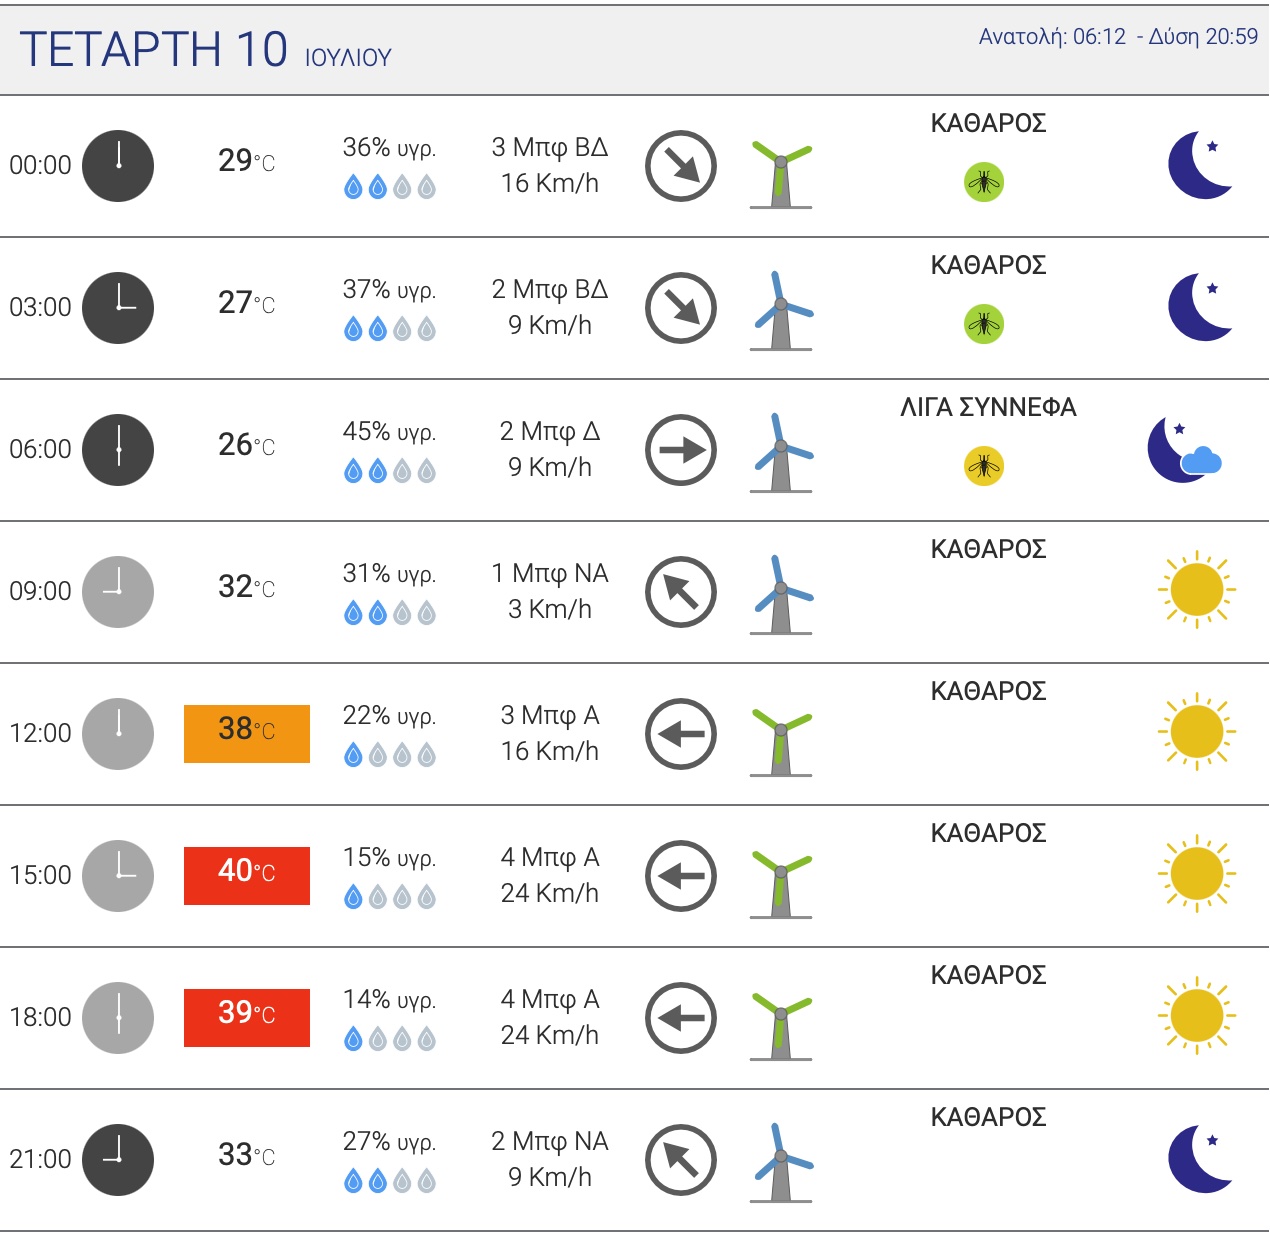Viewport: 1270px width, 1236px height.
Task: Click the red 39°C temperature box
Action: (247, 1017)
